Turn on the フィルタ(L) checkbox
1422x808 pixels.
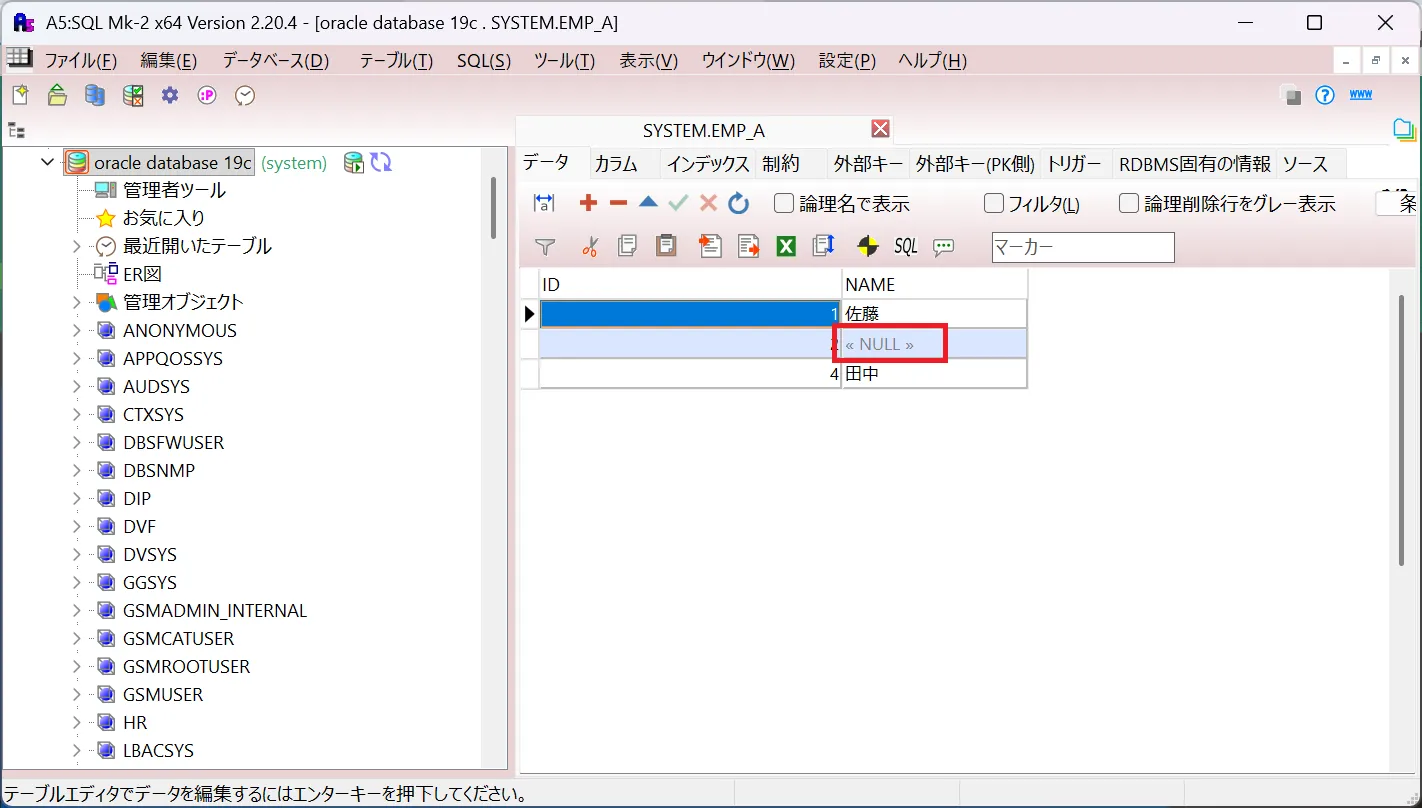993,203
